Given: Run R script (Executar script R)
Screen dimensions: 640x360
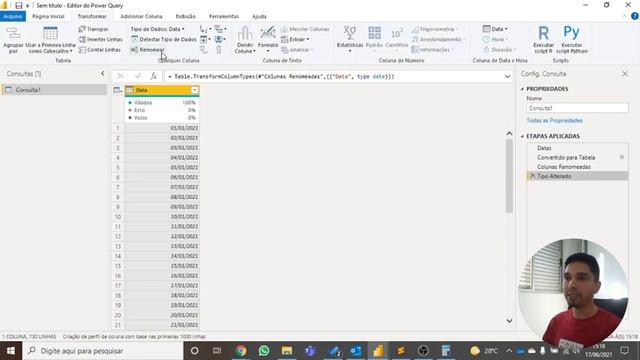Looking at the screenshot, I should pyautogui.click(x=543, y=40).
